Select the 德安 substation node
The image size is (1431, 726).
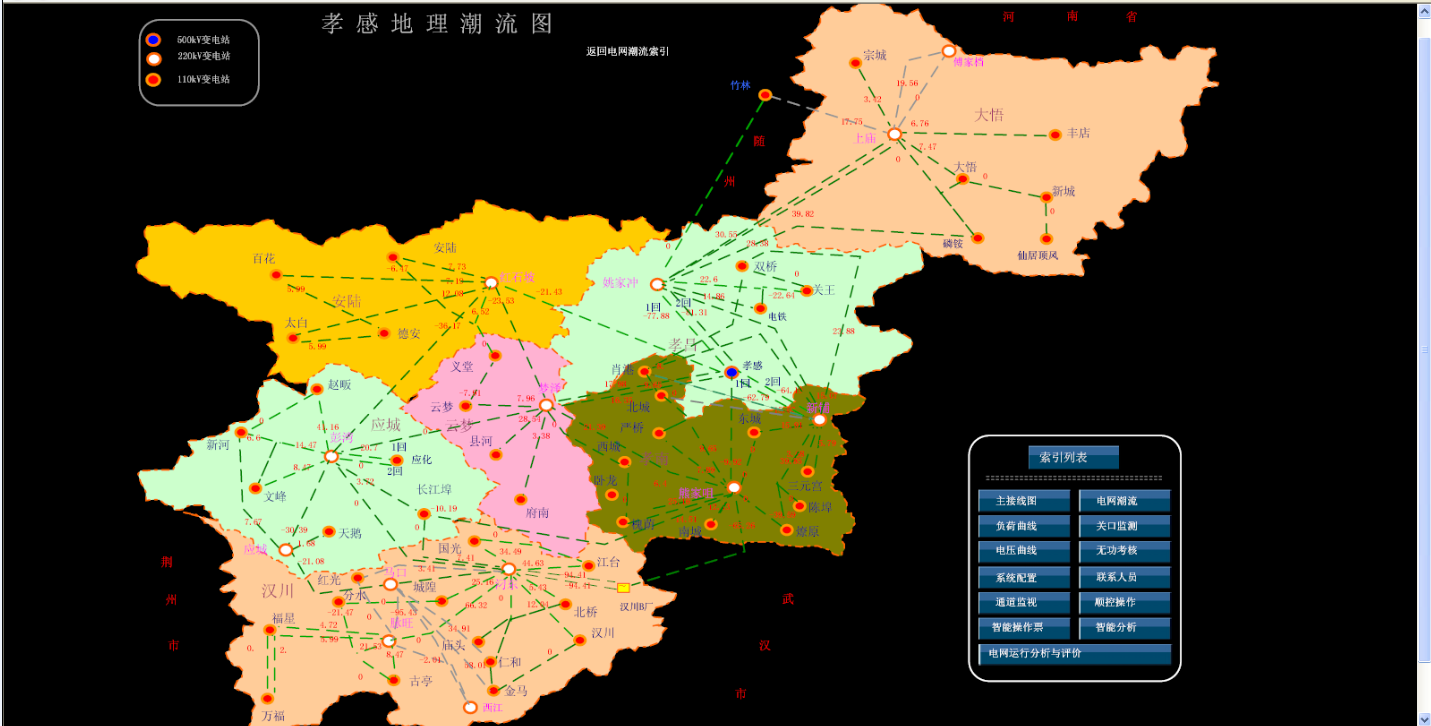click(384, 334)
